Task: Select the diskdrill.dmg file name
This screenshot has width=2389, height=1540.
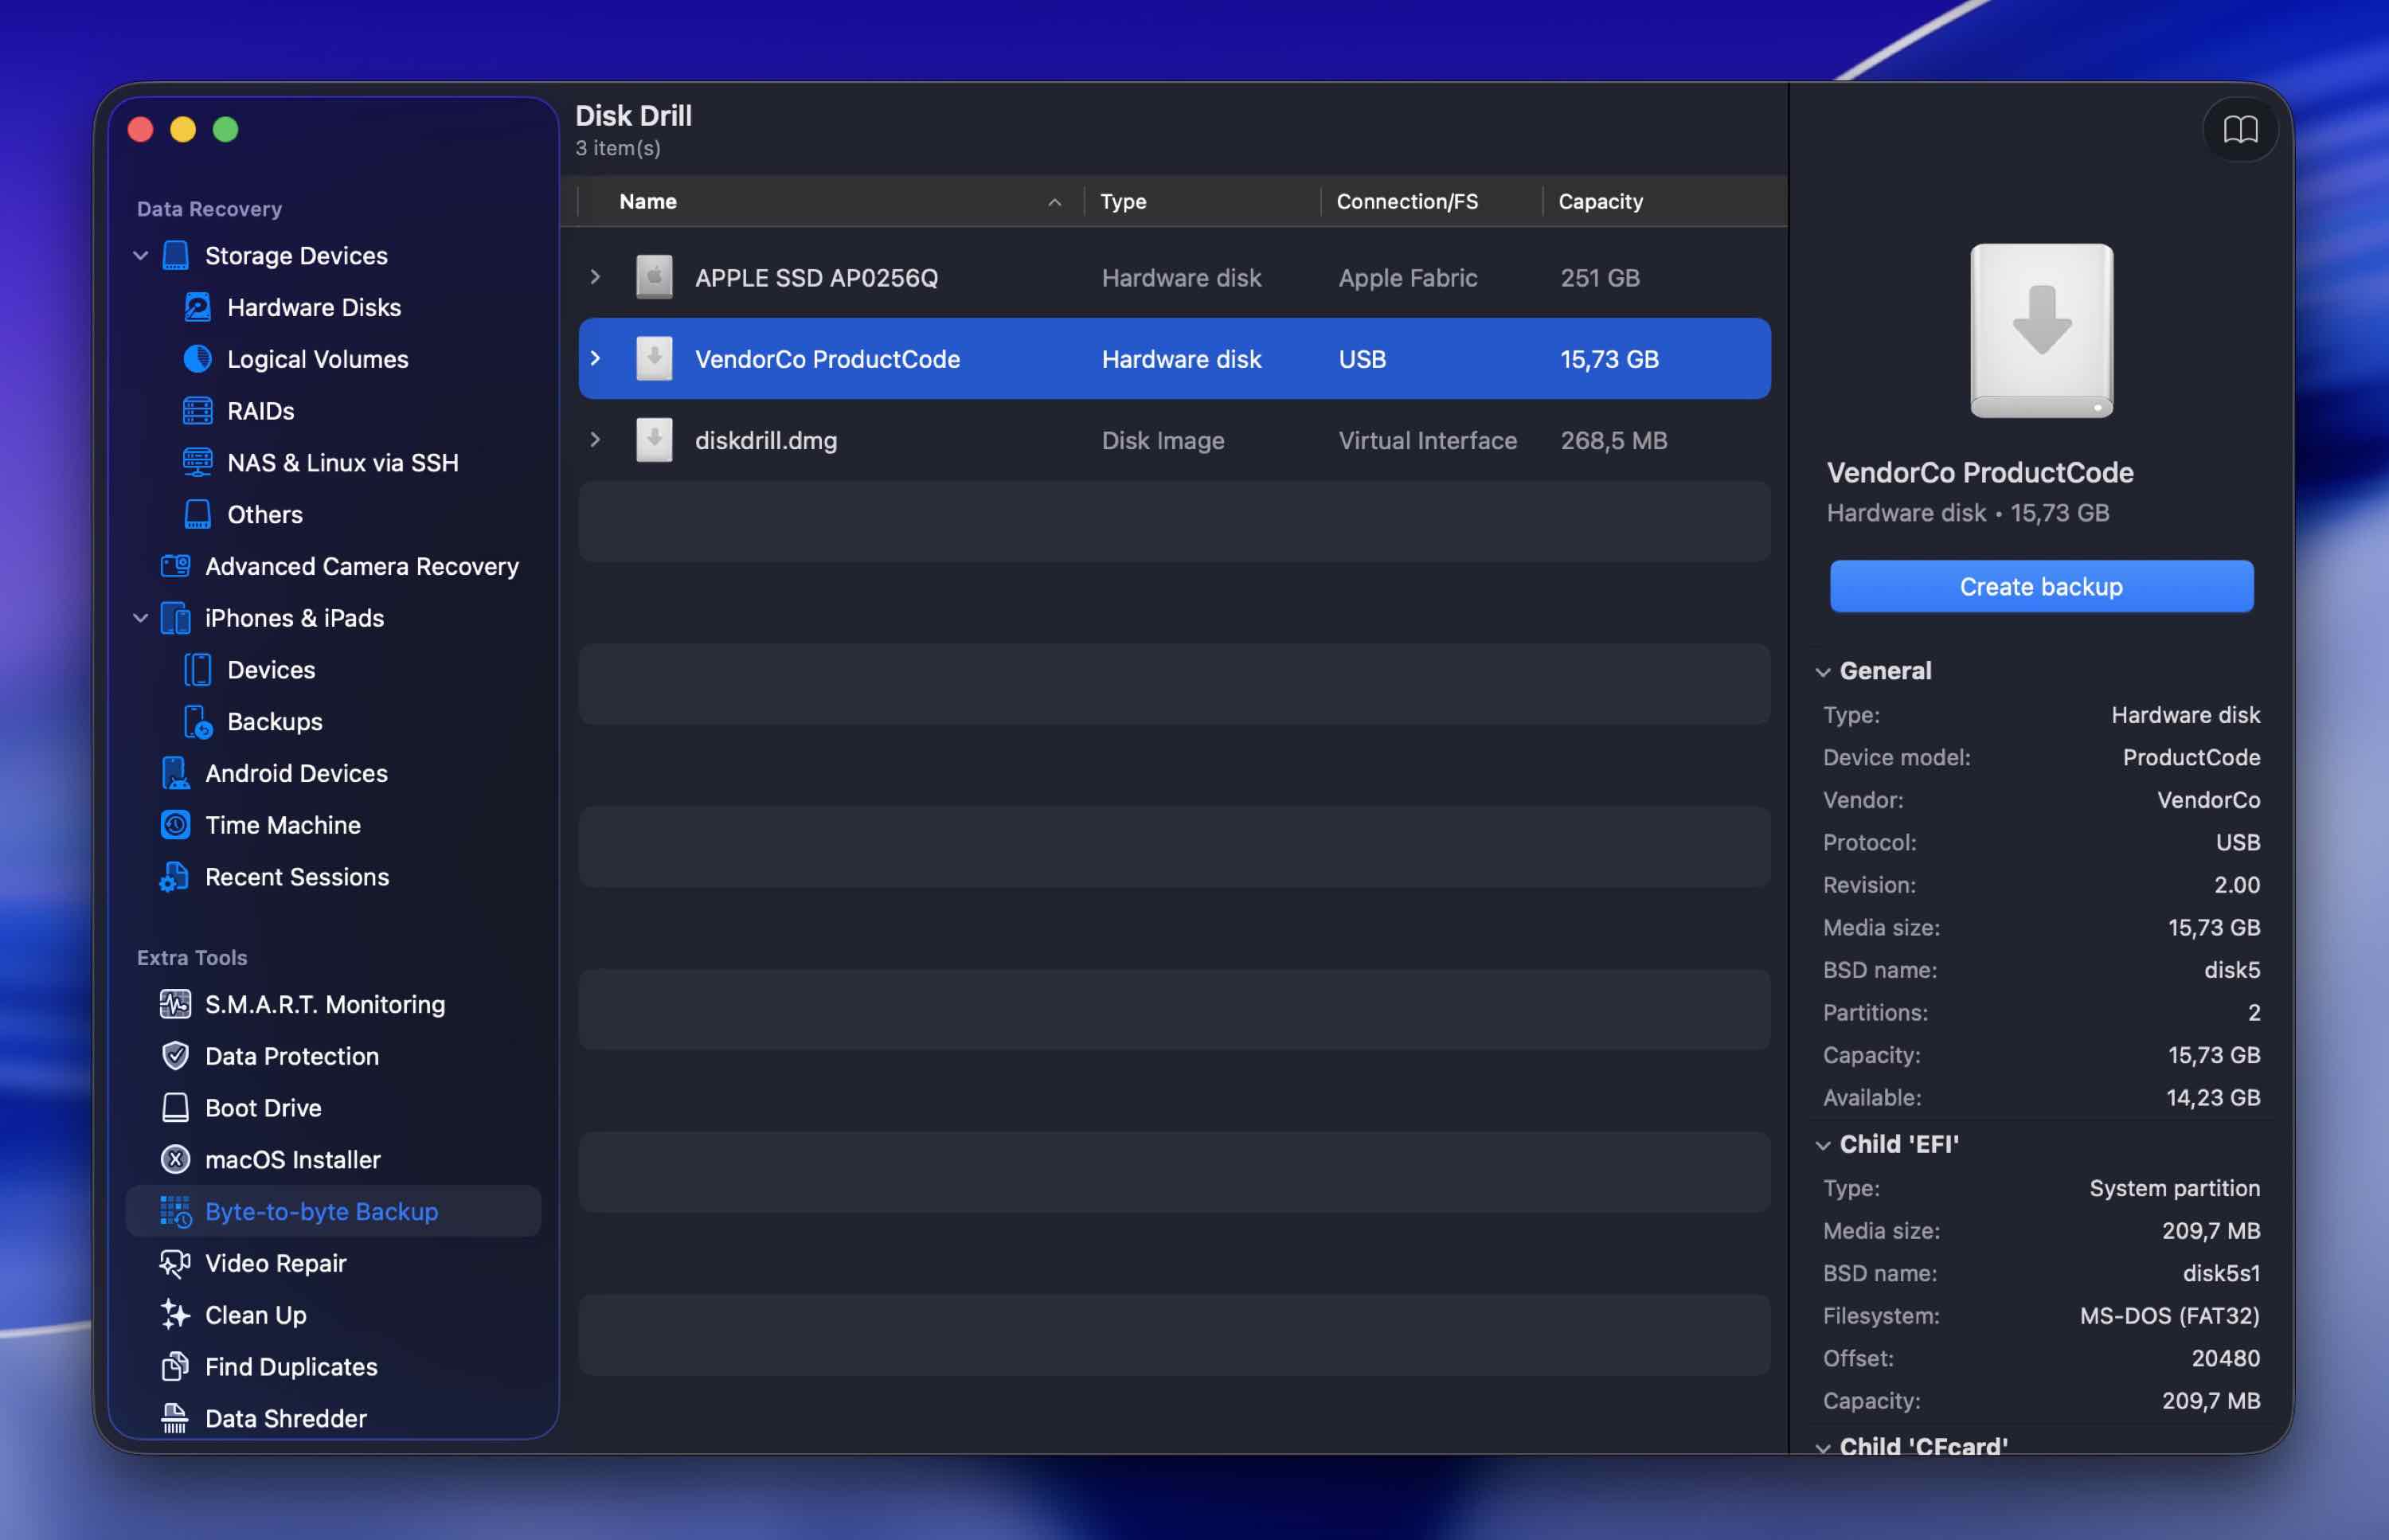Action: [766, 440]
